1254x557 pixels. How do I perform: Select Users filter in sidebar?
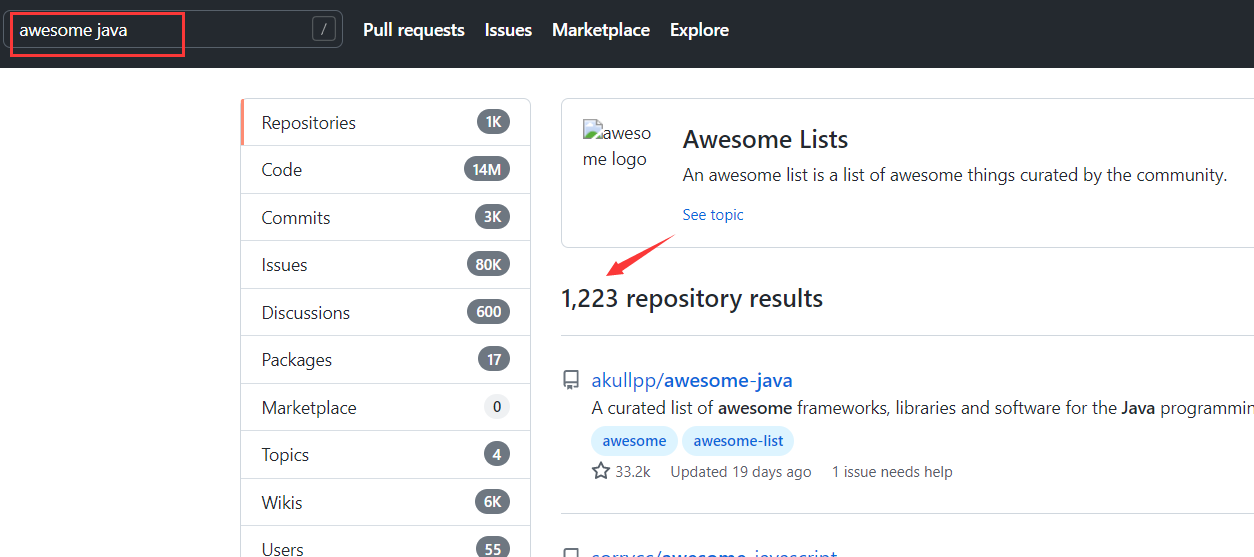point(386,542)
